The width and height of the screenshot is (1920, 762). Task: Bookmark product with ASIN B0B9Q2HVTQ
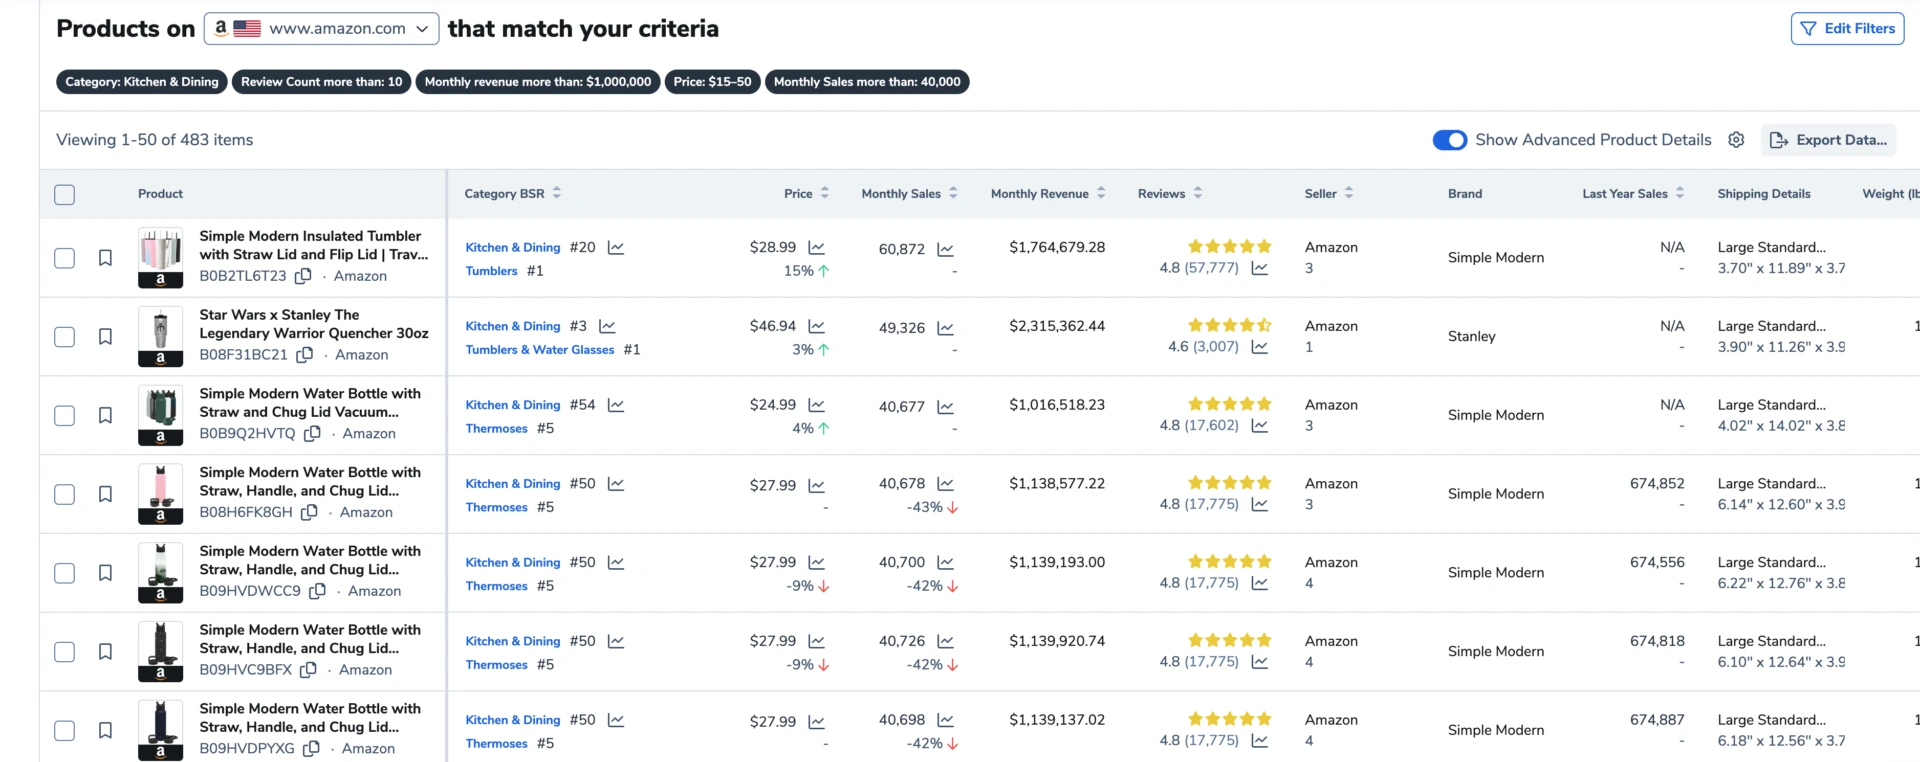105,416
